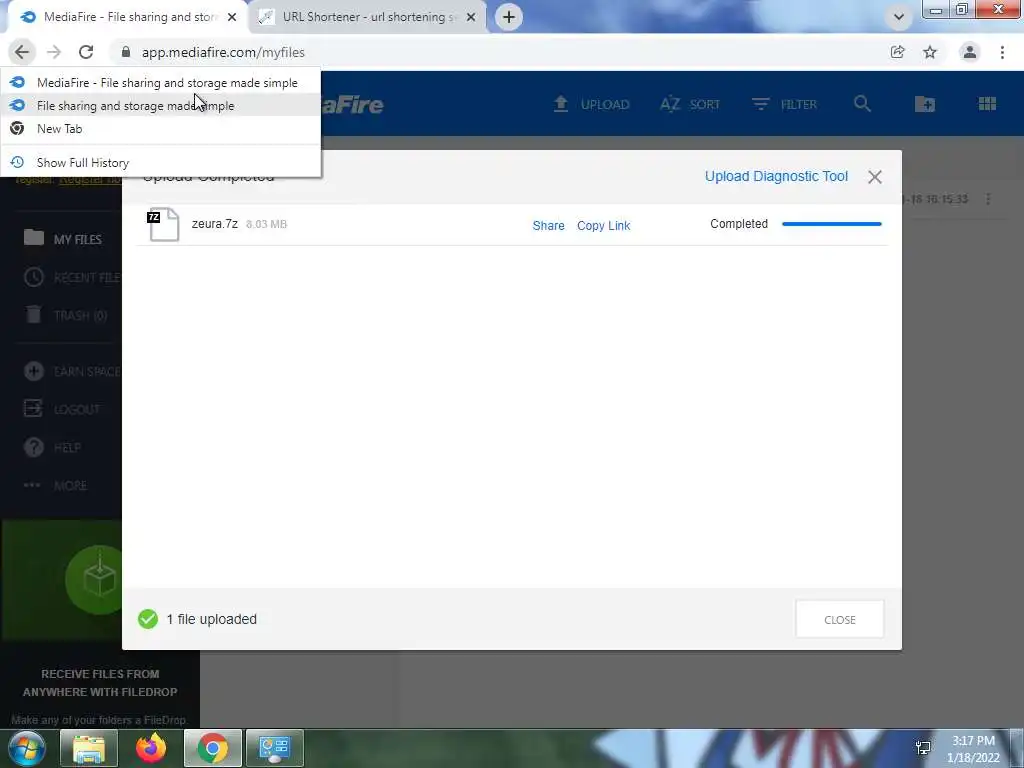Open File Explorer from the taskbar
This screenshot has width=1024, height=768.
coord(89,748)
